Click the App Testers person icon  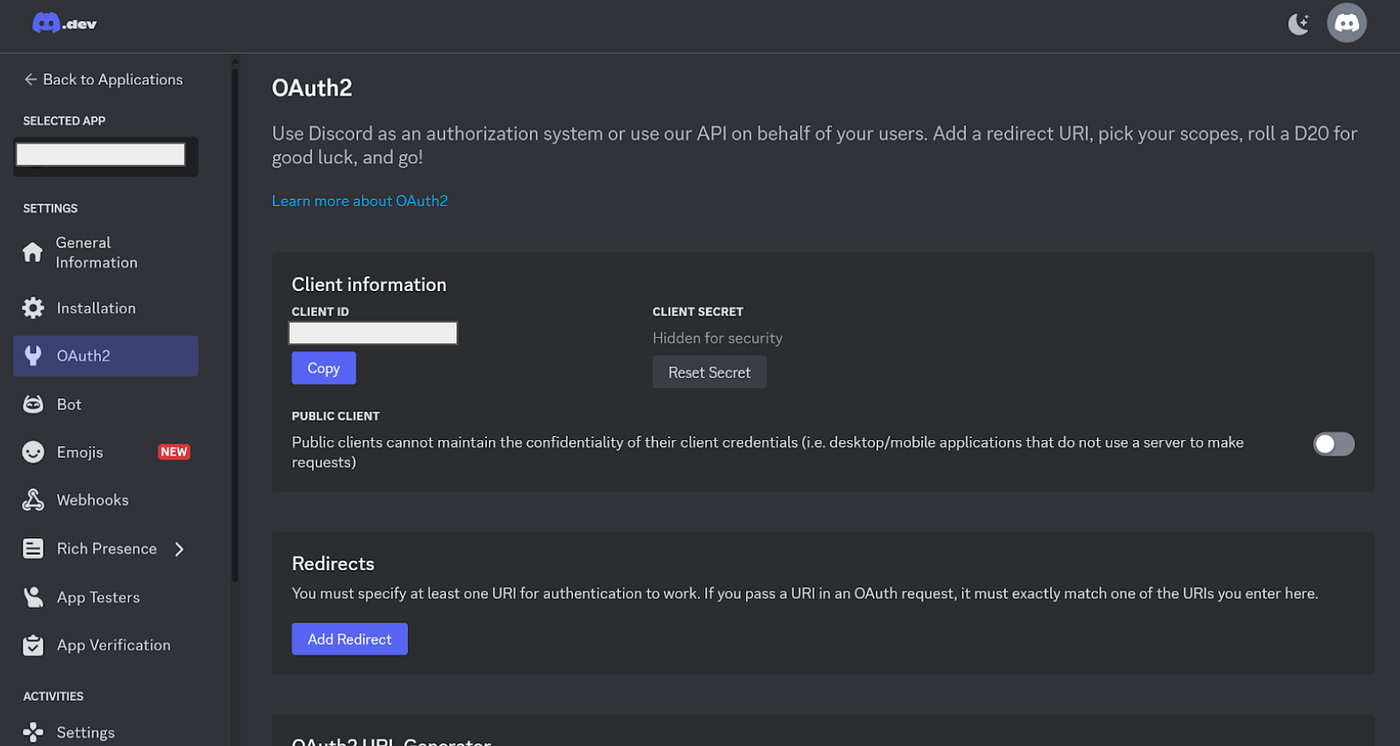pyautogui.click(x=33, y=597)
